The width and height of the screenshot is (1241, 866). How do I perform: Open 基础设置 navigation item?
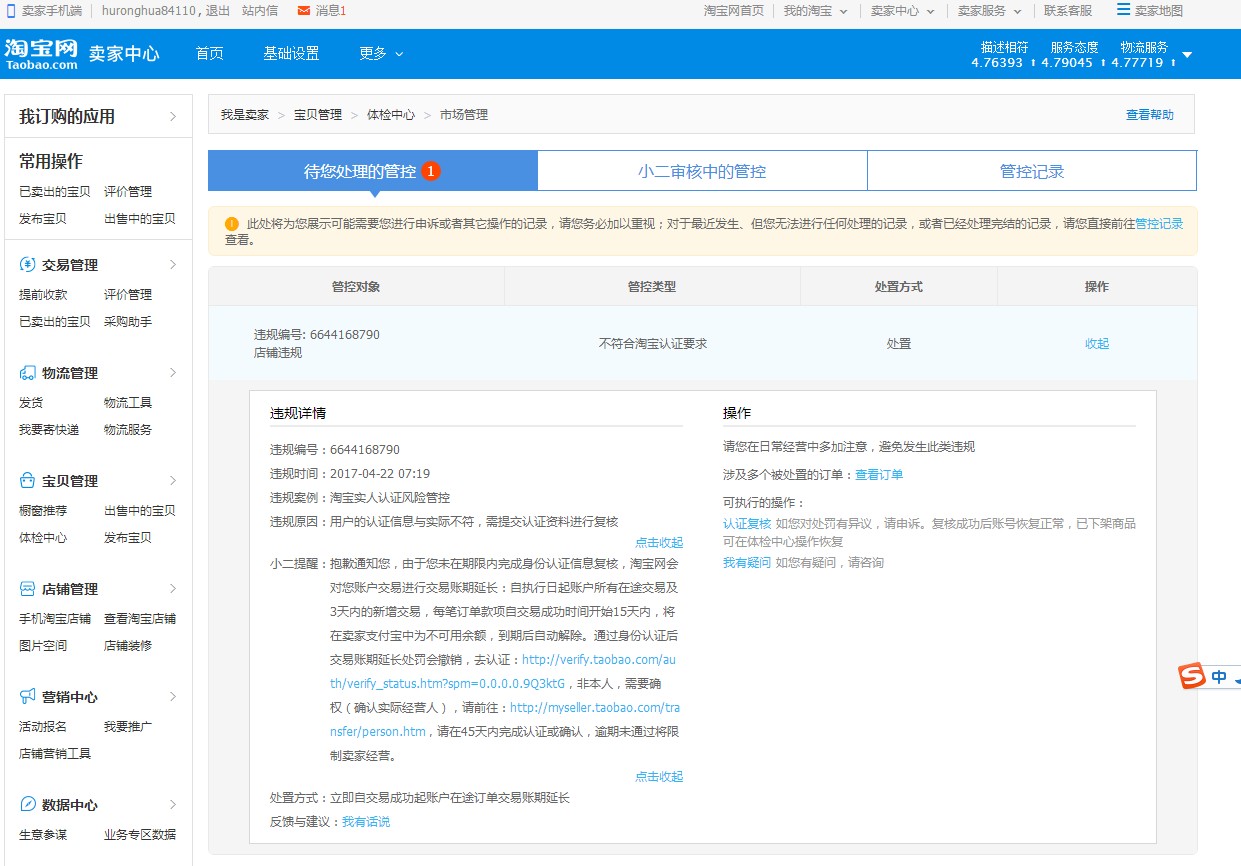291,54
